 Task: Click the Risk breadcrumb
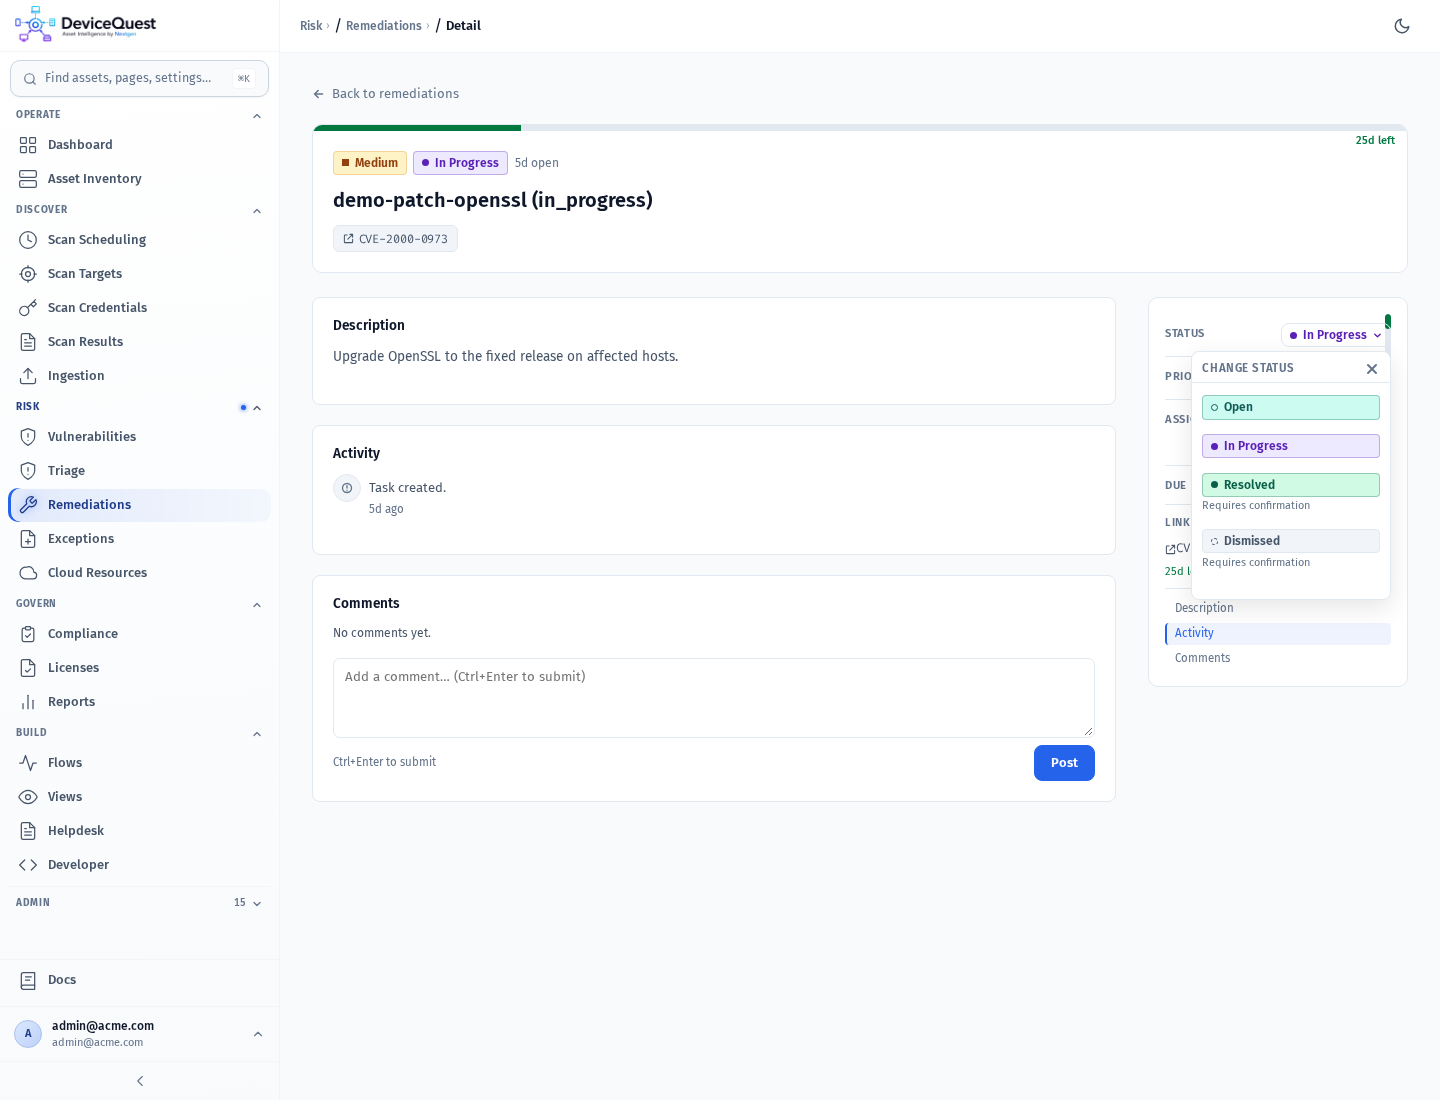311,26
